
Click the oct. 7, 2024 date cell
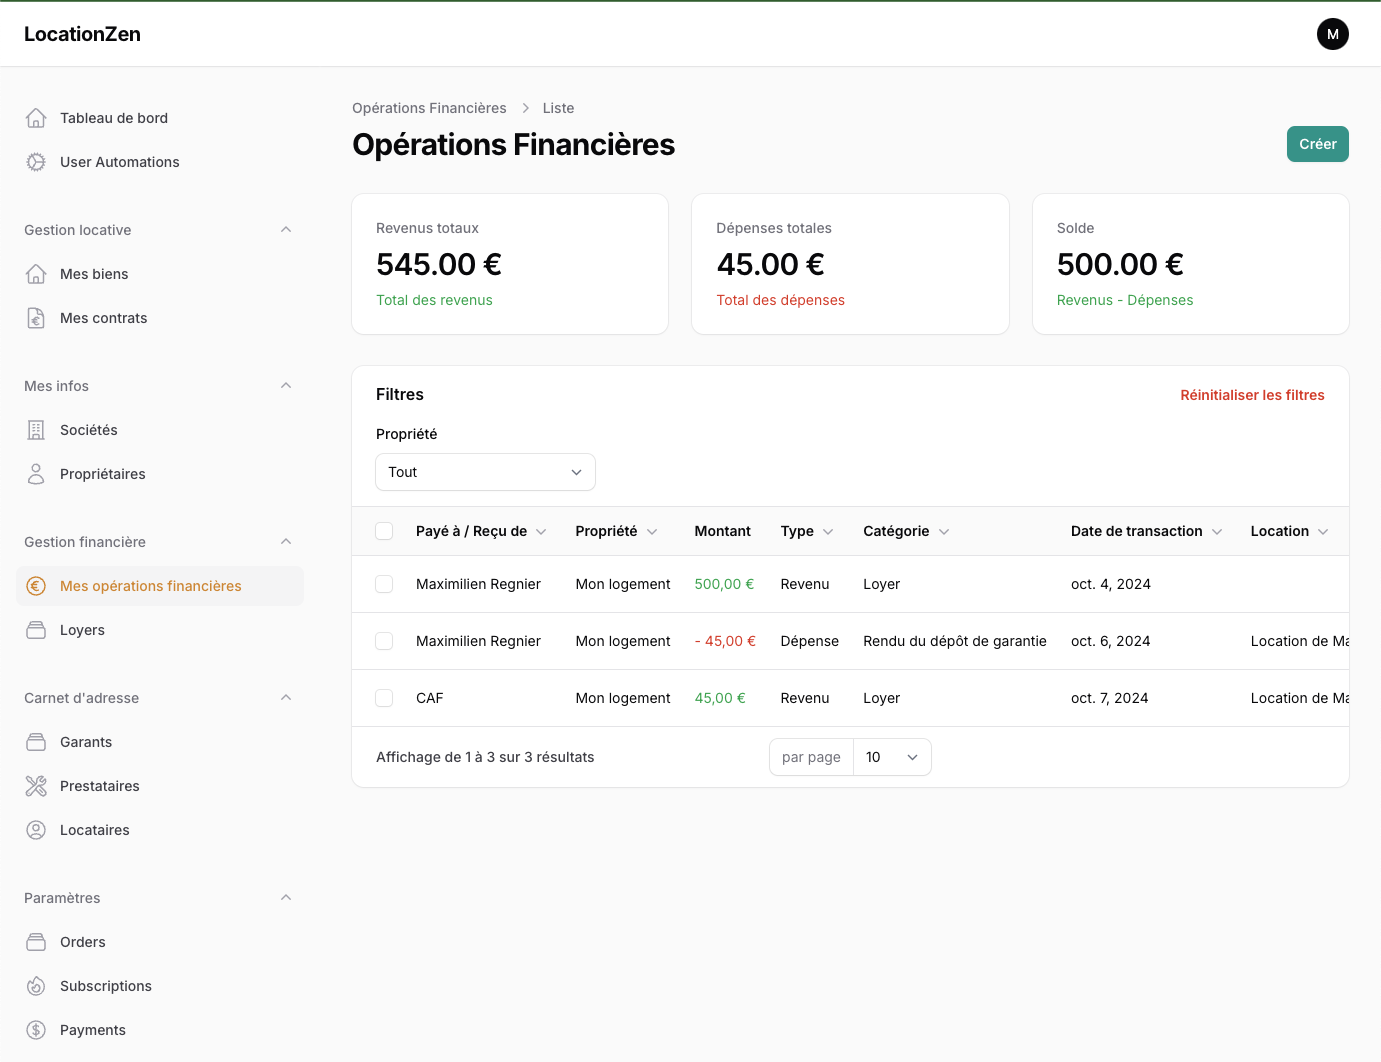(x=1109, y=698)
